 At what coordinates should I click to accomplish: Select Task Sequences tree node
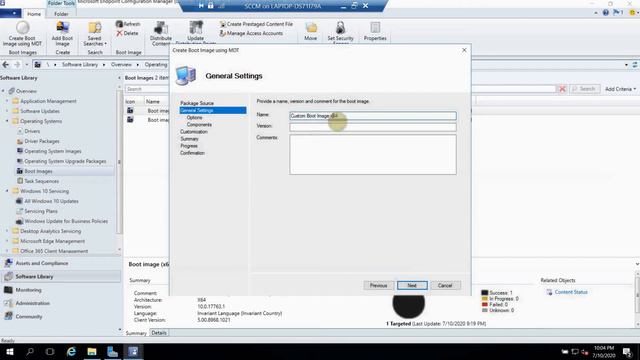41,181
